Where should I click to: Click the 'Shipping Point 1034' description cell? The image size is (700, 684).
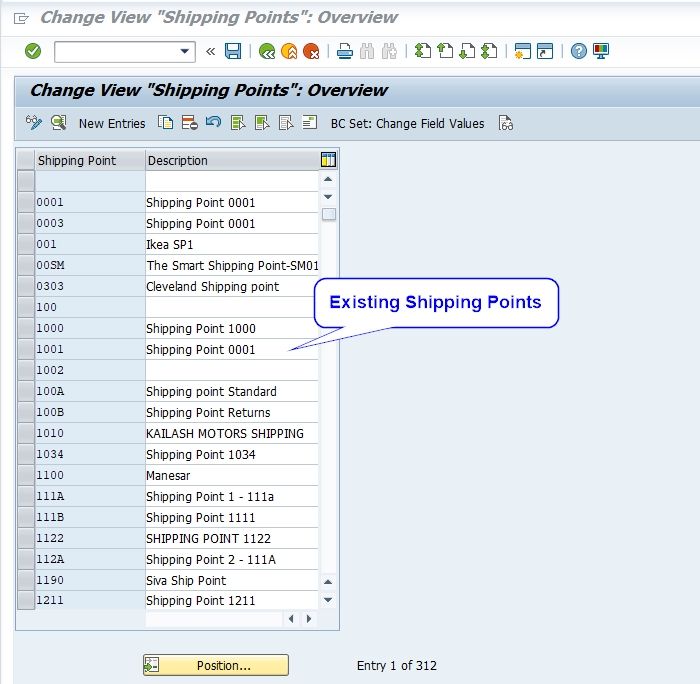point(232,455)
